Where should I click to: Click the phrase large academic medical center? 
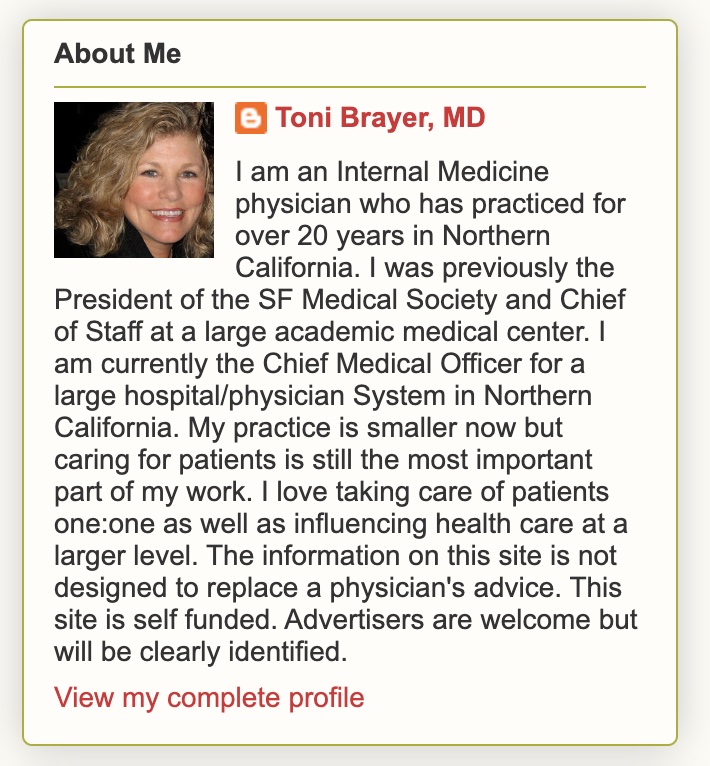pyautogui.click(x=396, y=332)
